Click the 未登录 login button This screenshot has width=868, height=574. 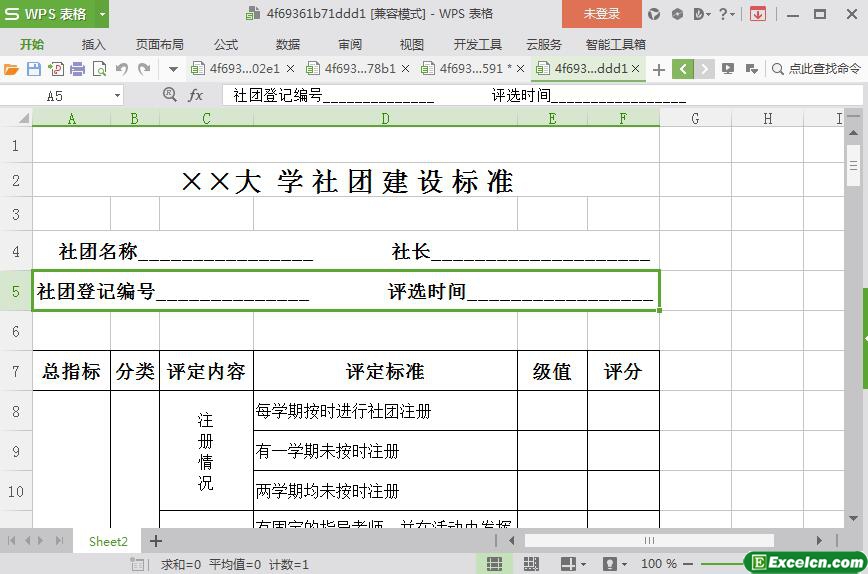[602, 14]
